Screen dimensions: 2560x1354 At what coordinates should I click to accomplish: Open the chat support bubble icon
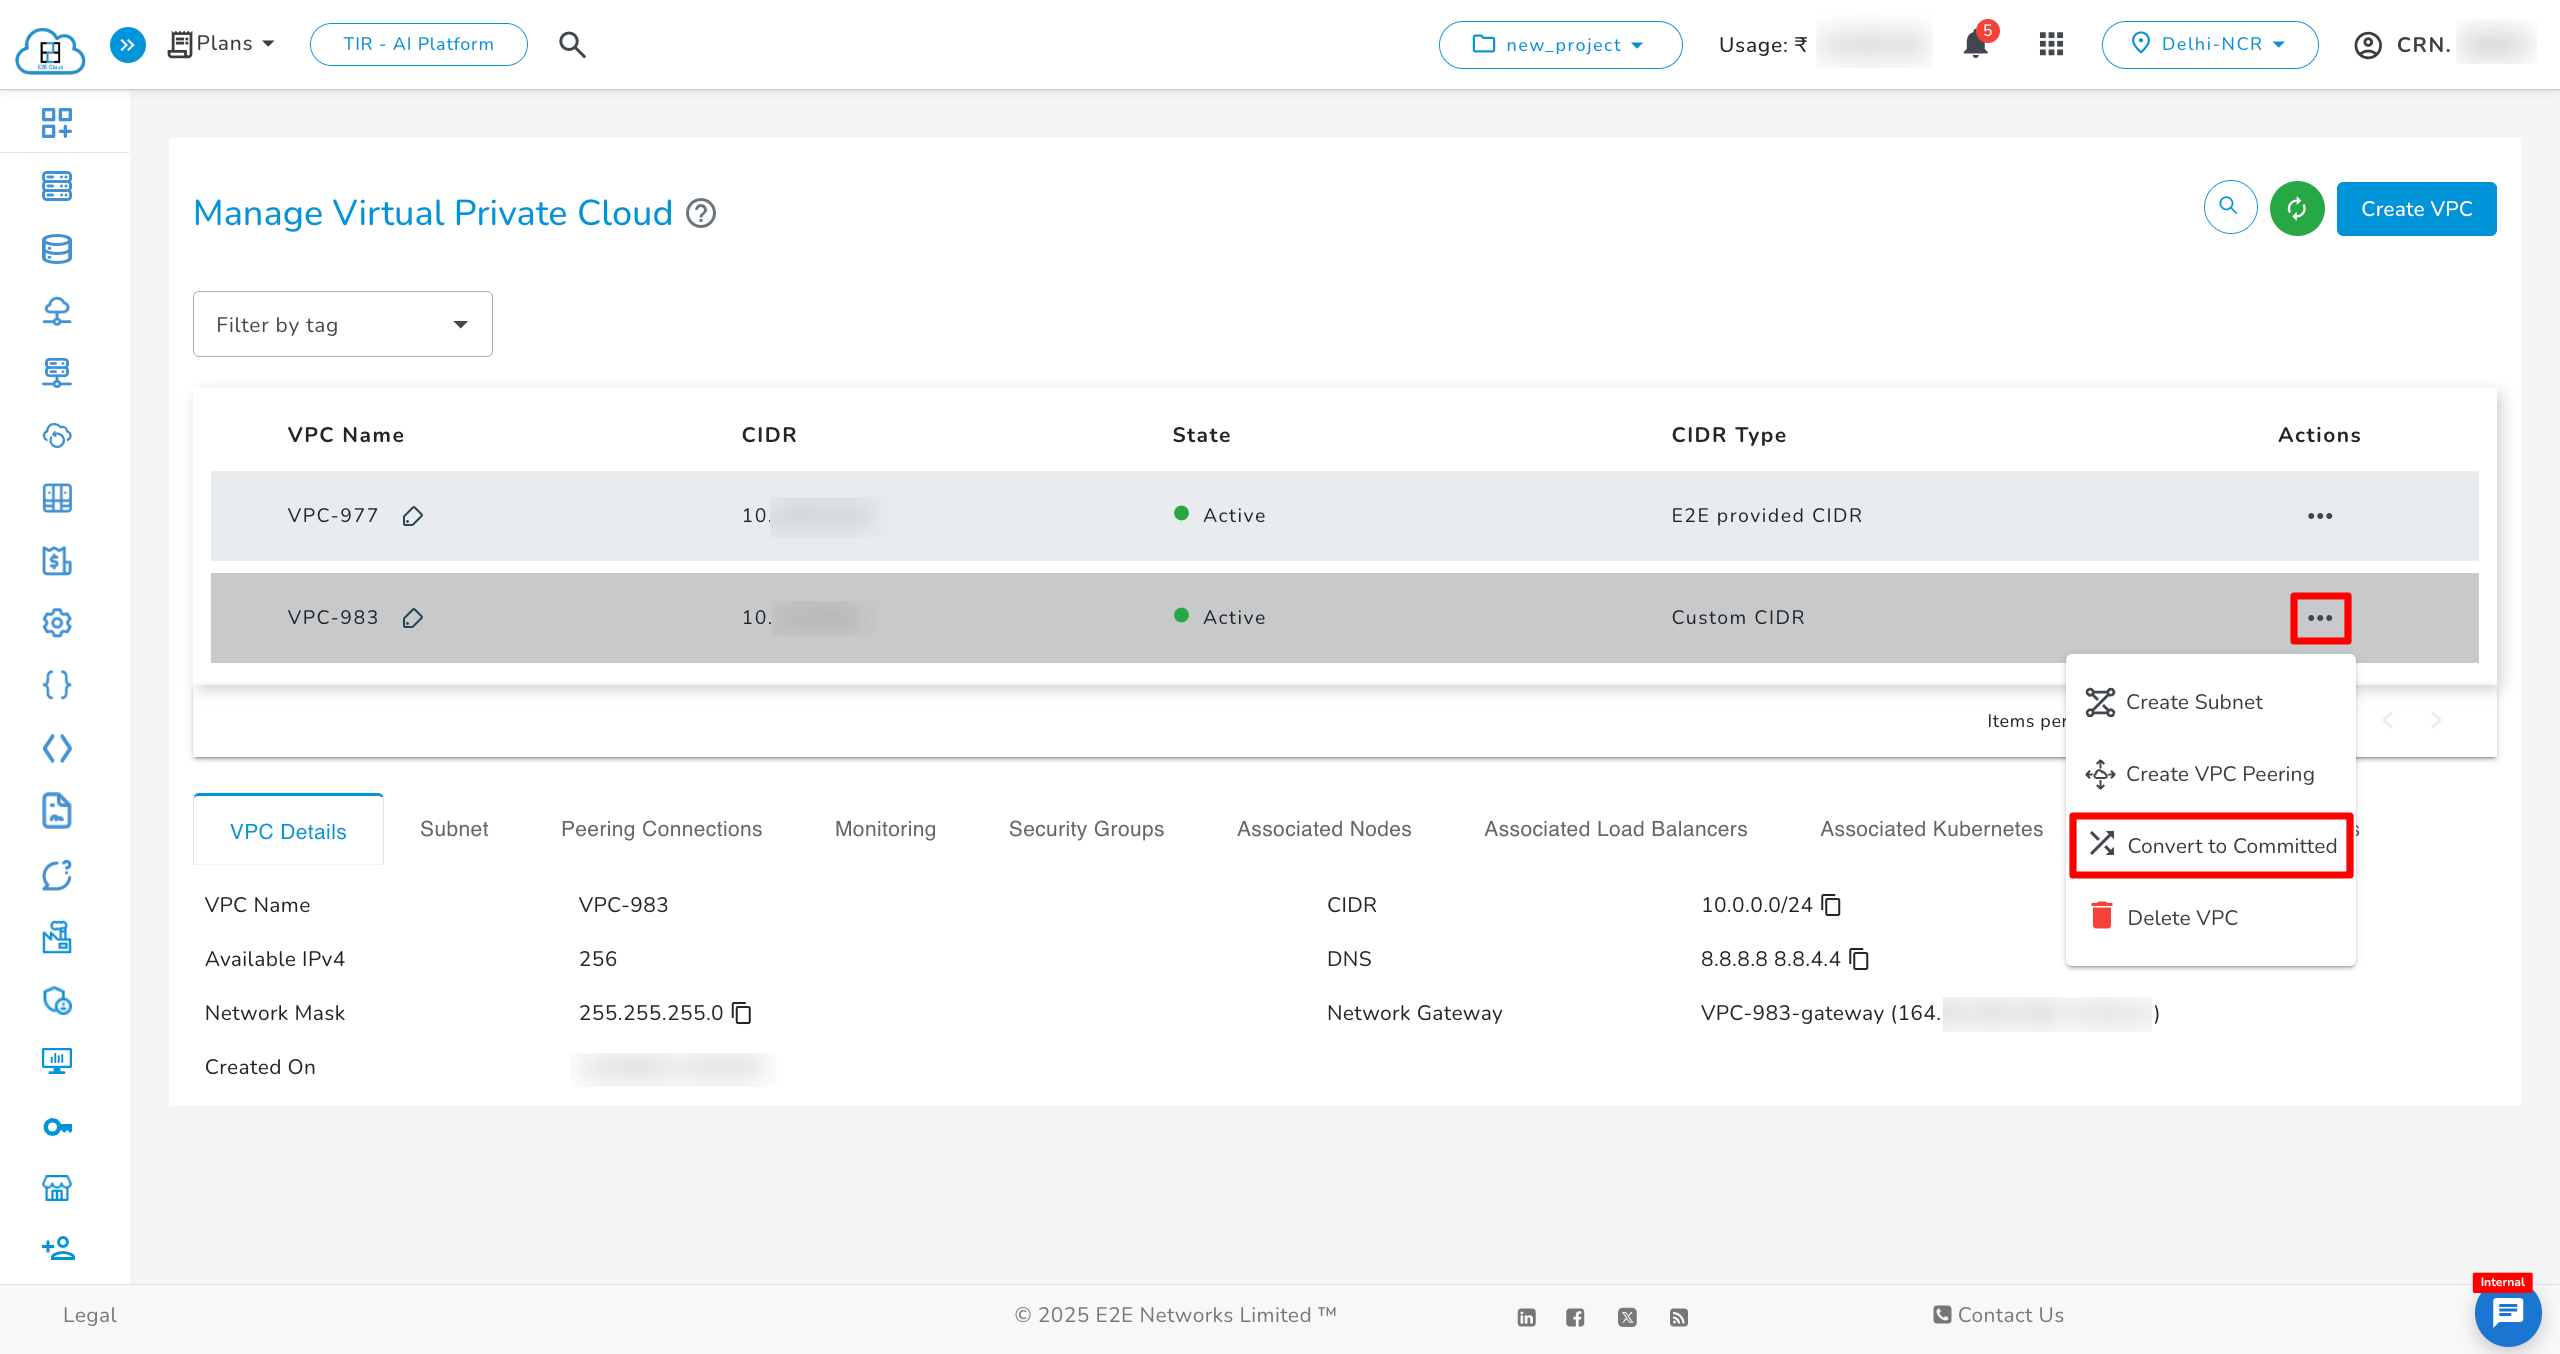point(2507,1313)
